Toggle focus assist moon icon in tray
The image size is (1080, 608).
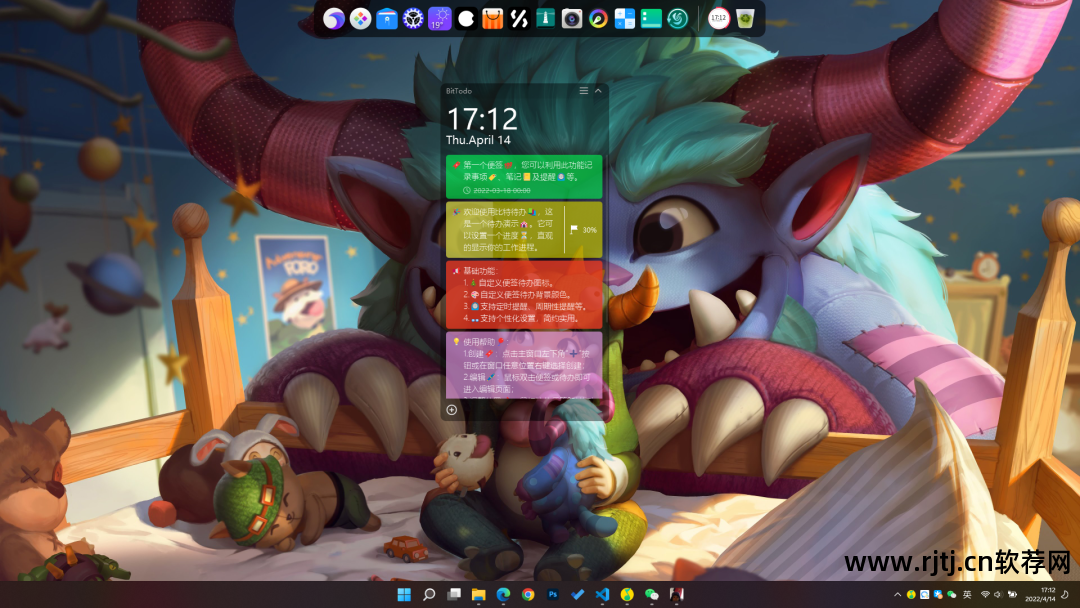(1066, 594)
